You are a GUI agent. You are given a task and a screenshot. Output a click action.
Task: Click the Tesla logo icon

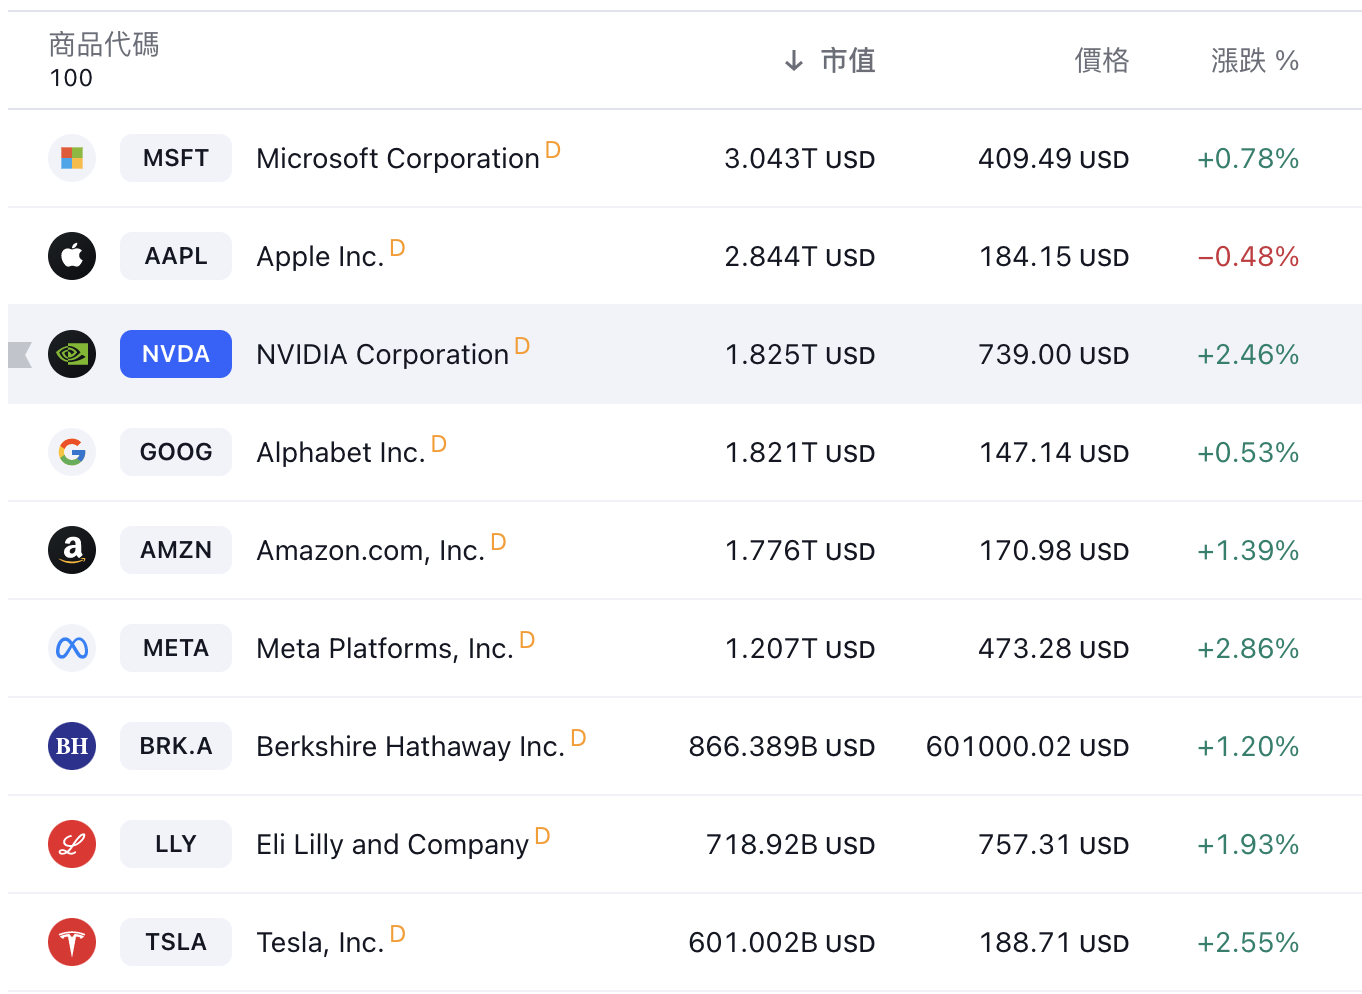coord(72,942)
